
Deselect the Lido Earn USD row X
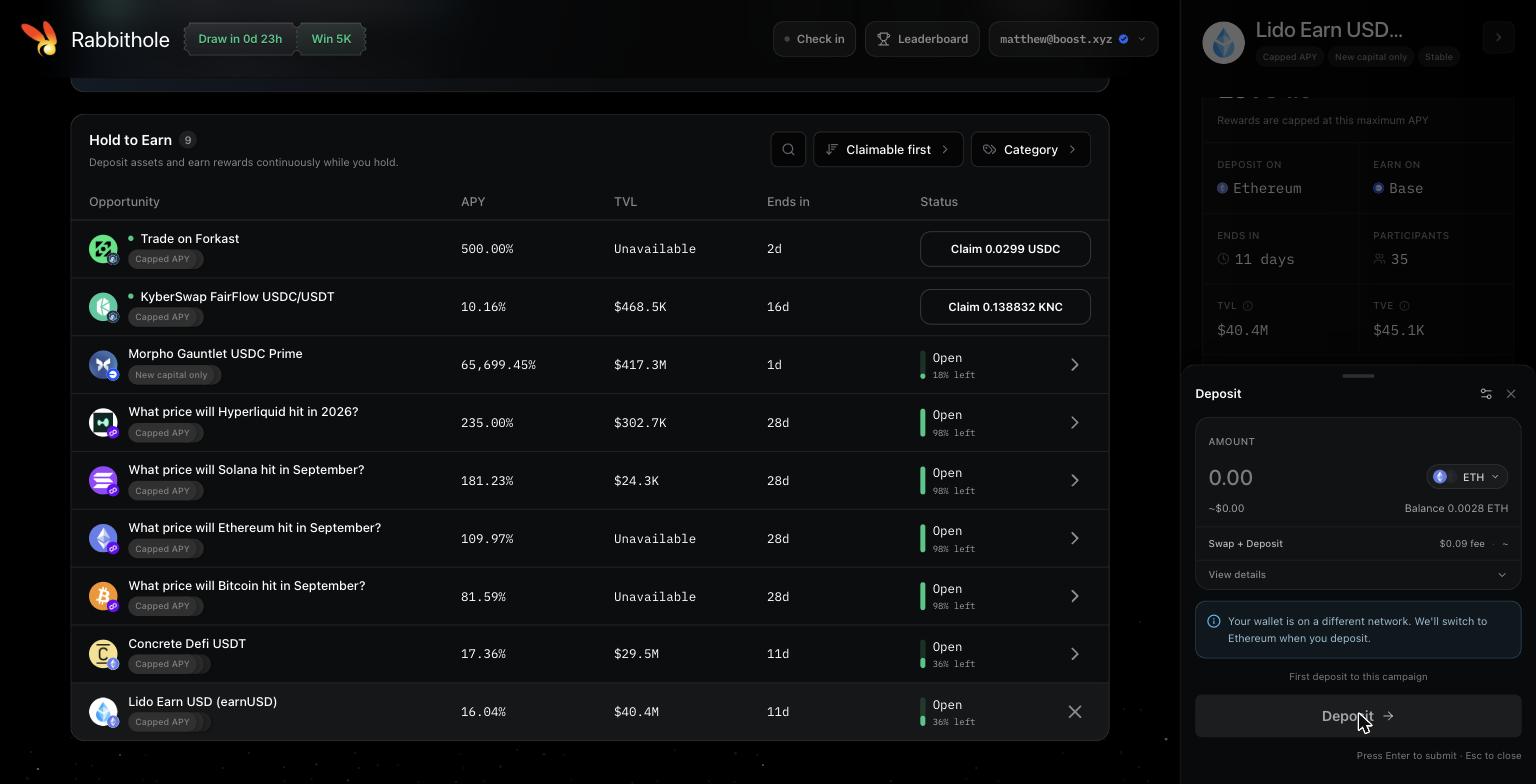(x=1075, y=712)
